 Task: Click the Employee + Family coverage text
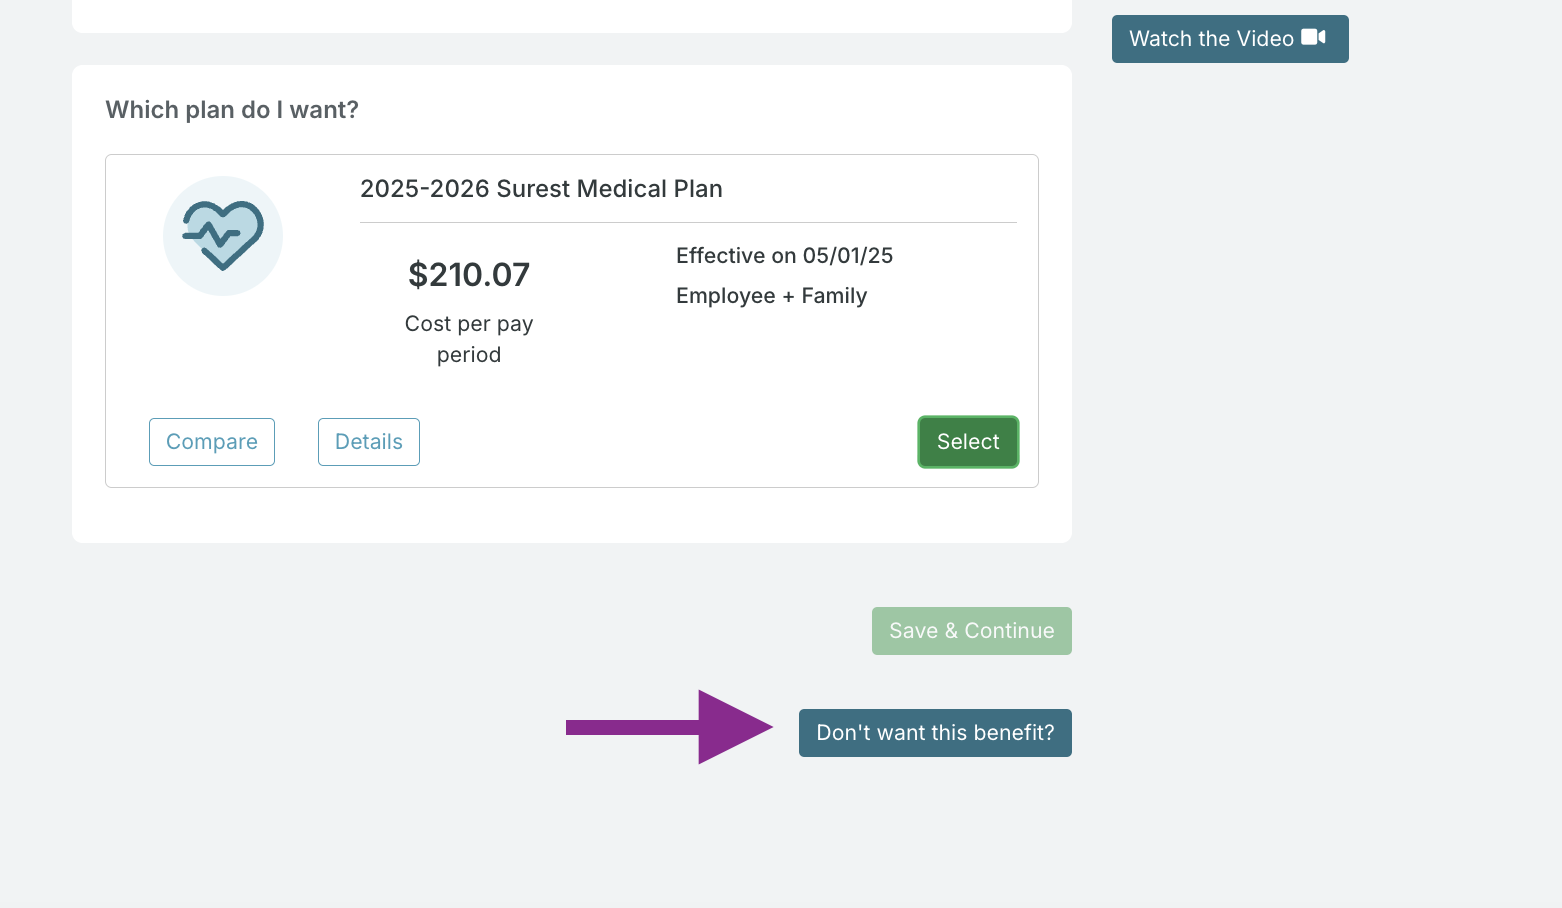[771, 296]
